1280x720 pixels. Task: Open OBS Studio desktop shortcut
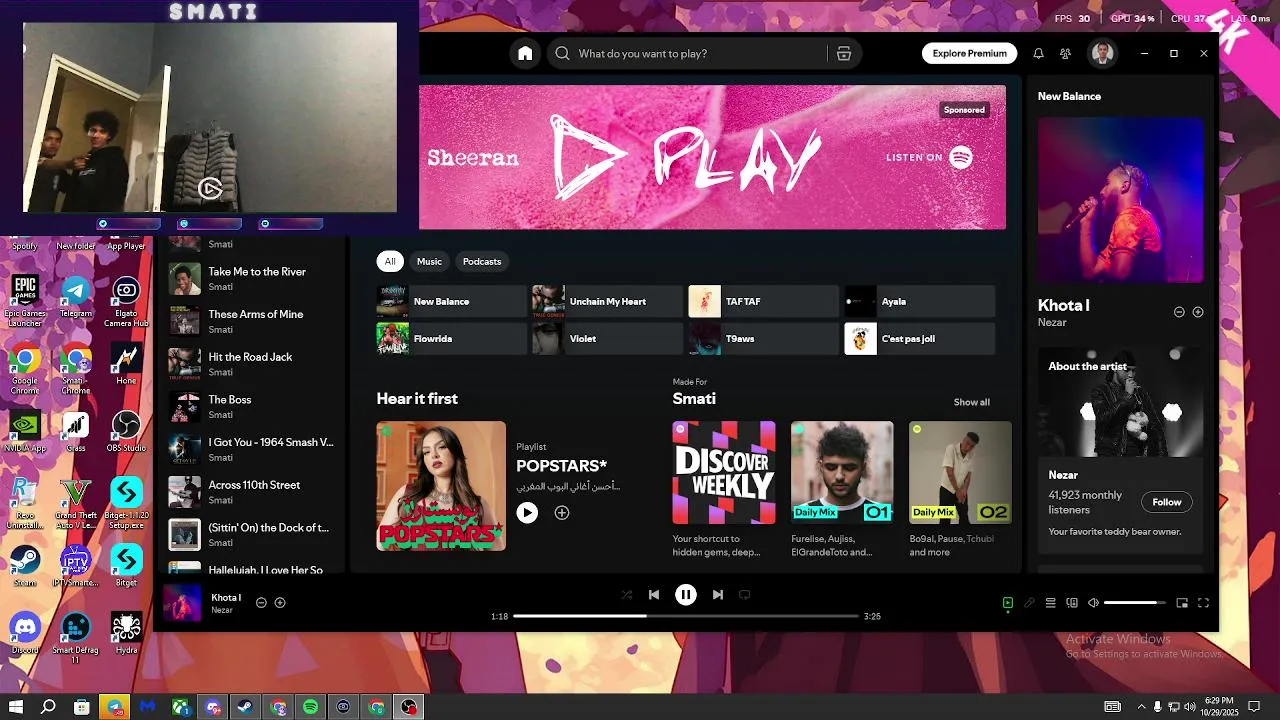pyautogui.click(x=126, y=431)
